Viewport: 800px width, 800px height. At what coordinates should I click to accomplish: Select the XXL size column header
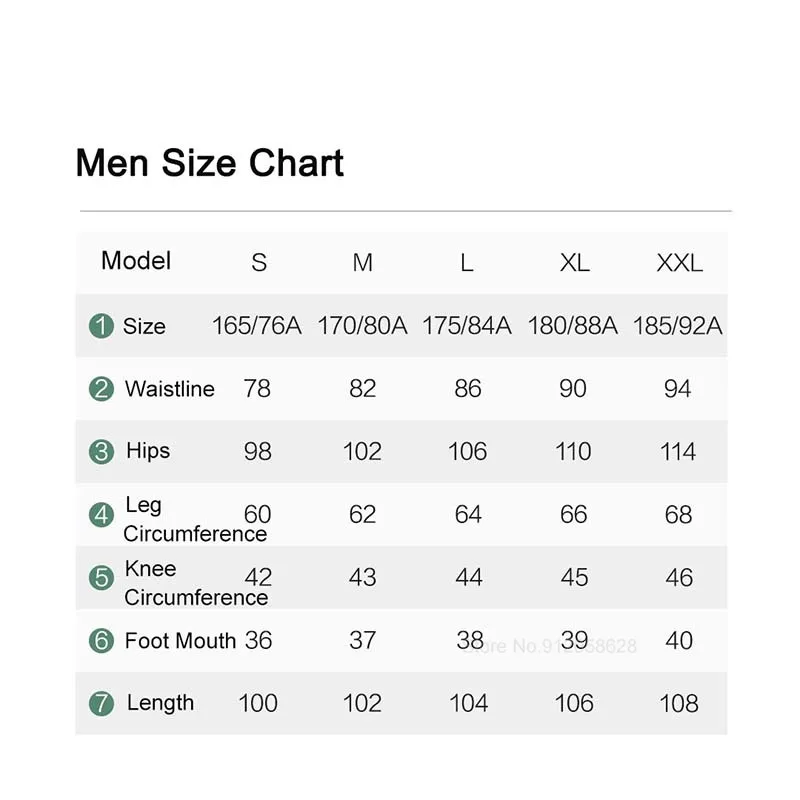pyautogui.click(x=679, y=263)
